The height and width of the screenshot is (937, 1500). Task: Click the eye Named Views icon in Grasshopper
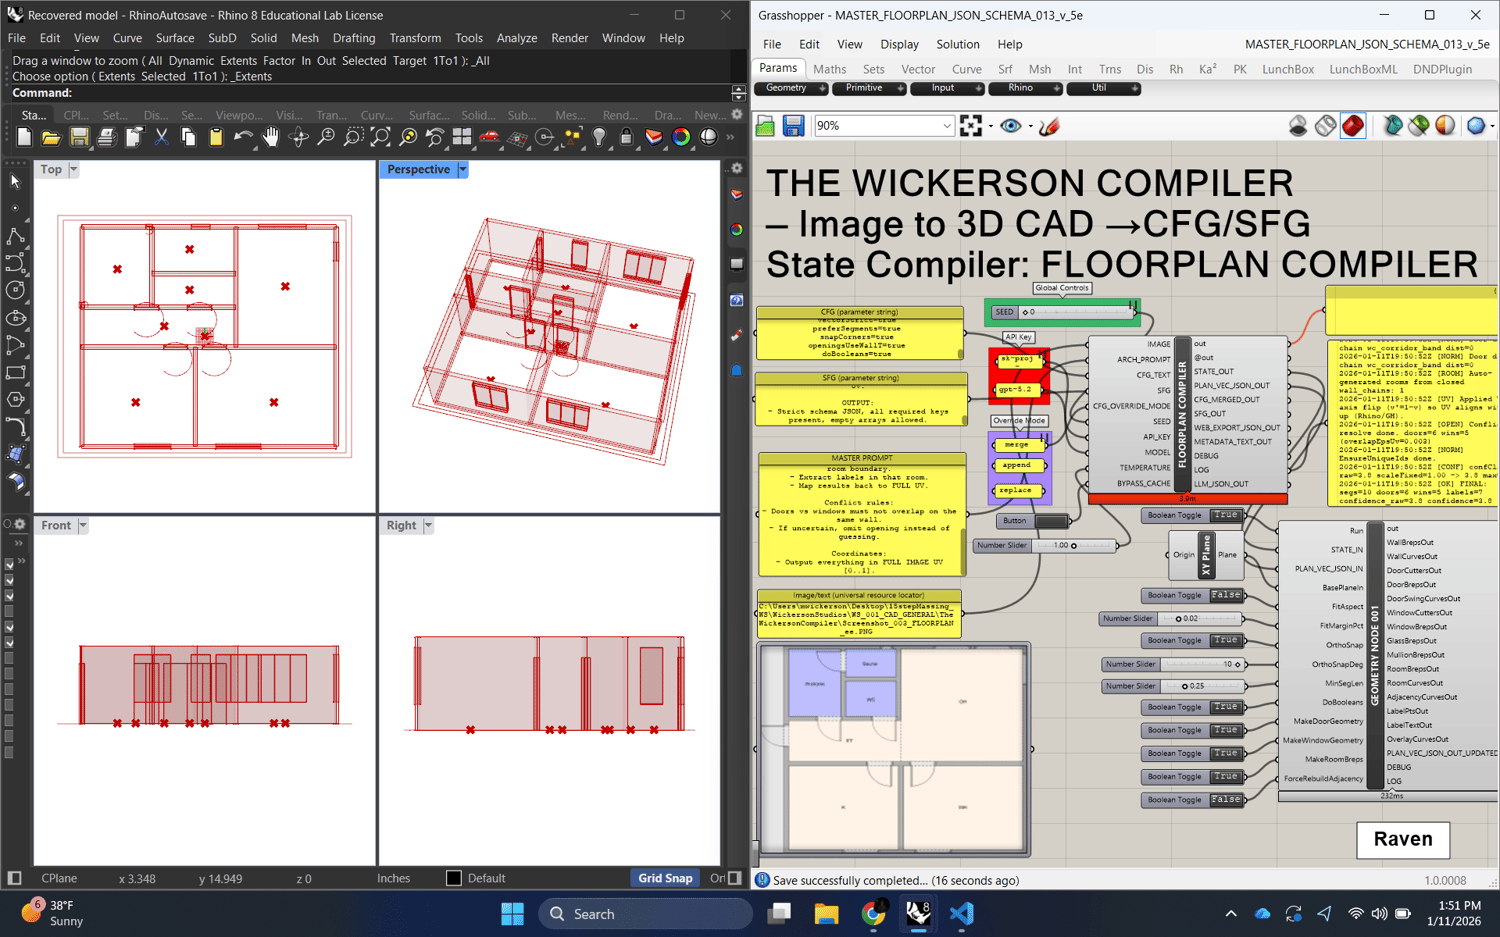[1011, 126]
